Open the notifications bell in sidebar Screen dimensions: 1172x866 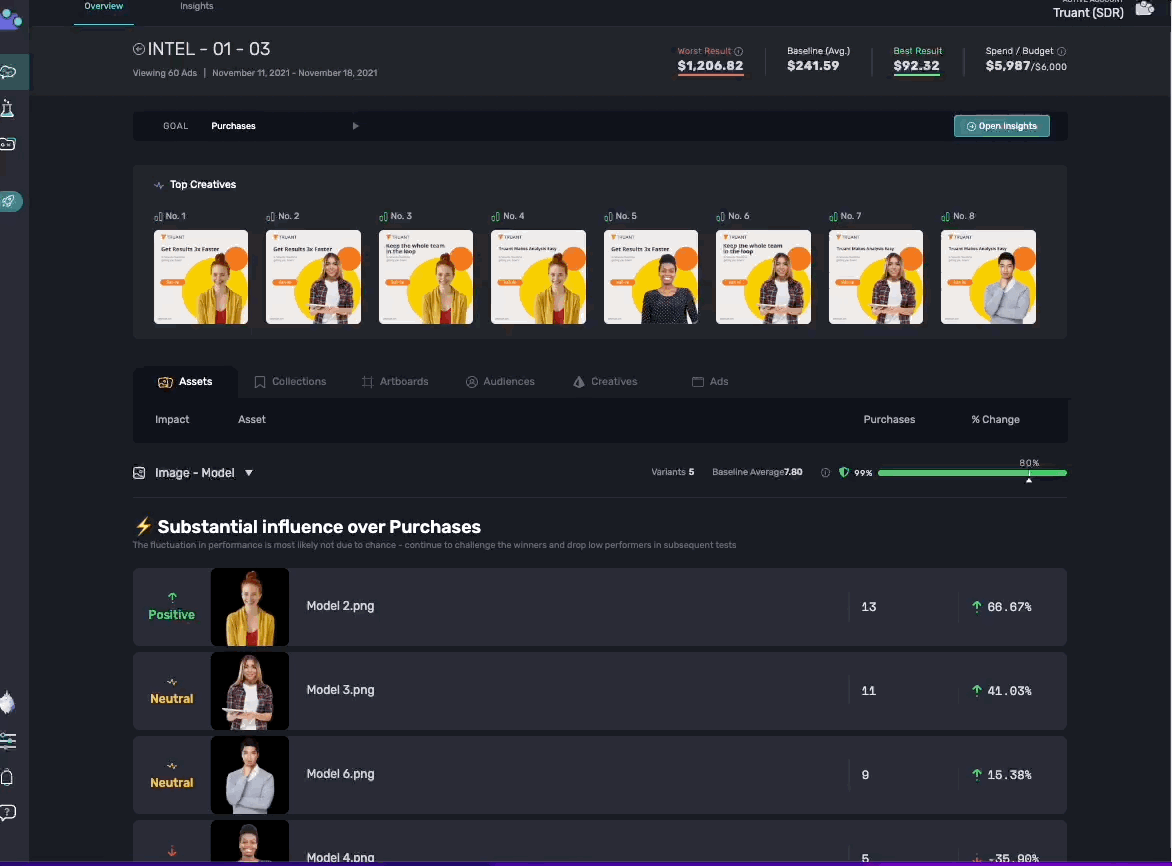click(x=8, y=778)
